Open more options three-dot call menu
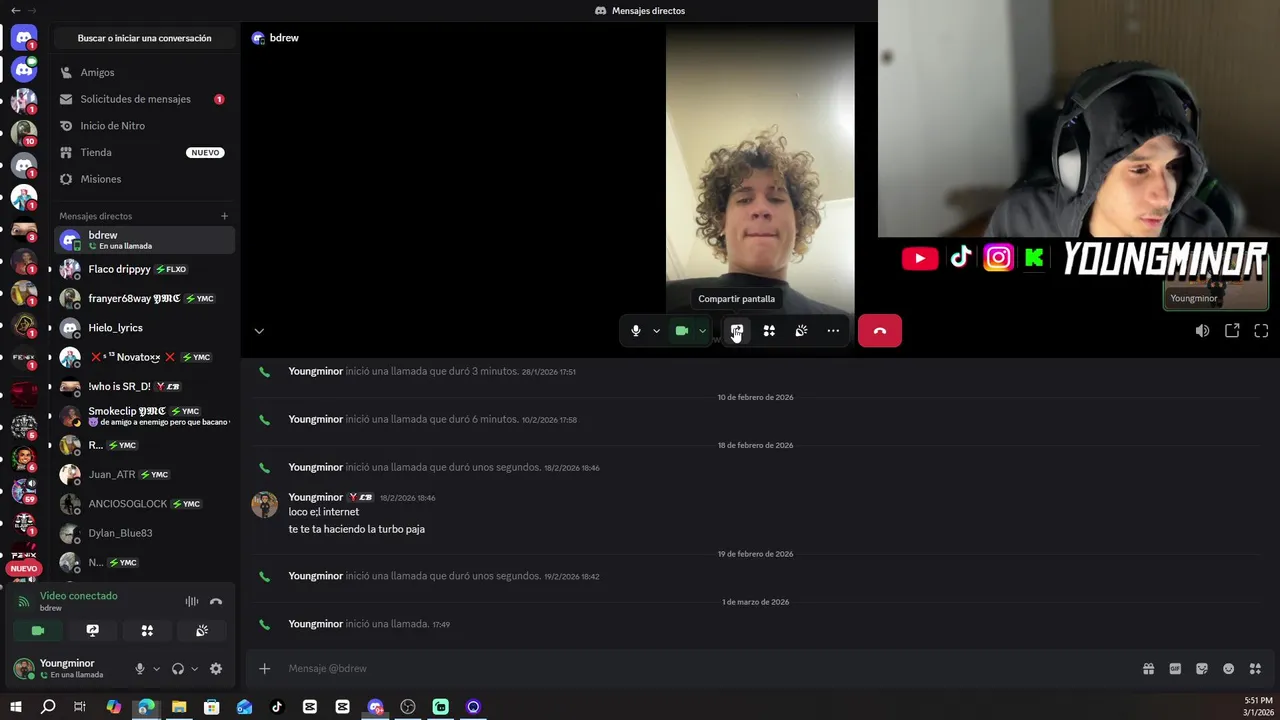The width and height of the screenshot is (1280, 720). tap(833, 331)
